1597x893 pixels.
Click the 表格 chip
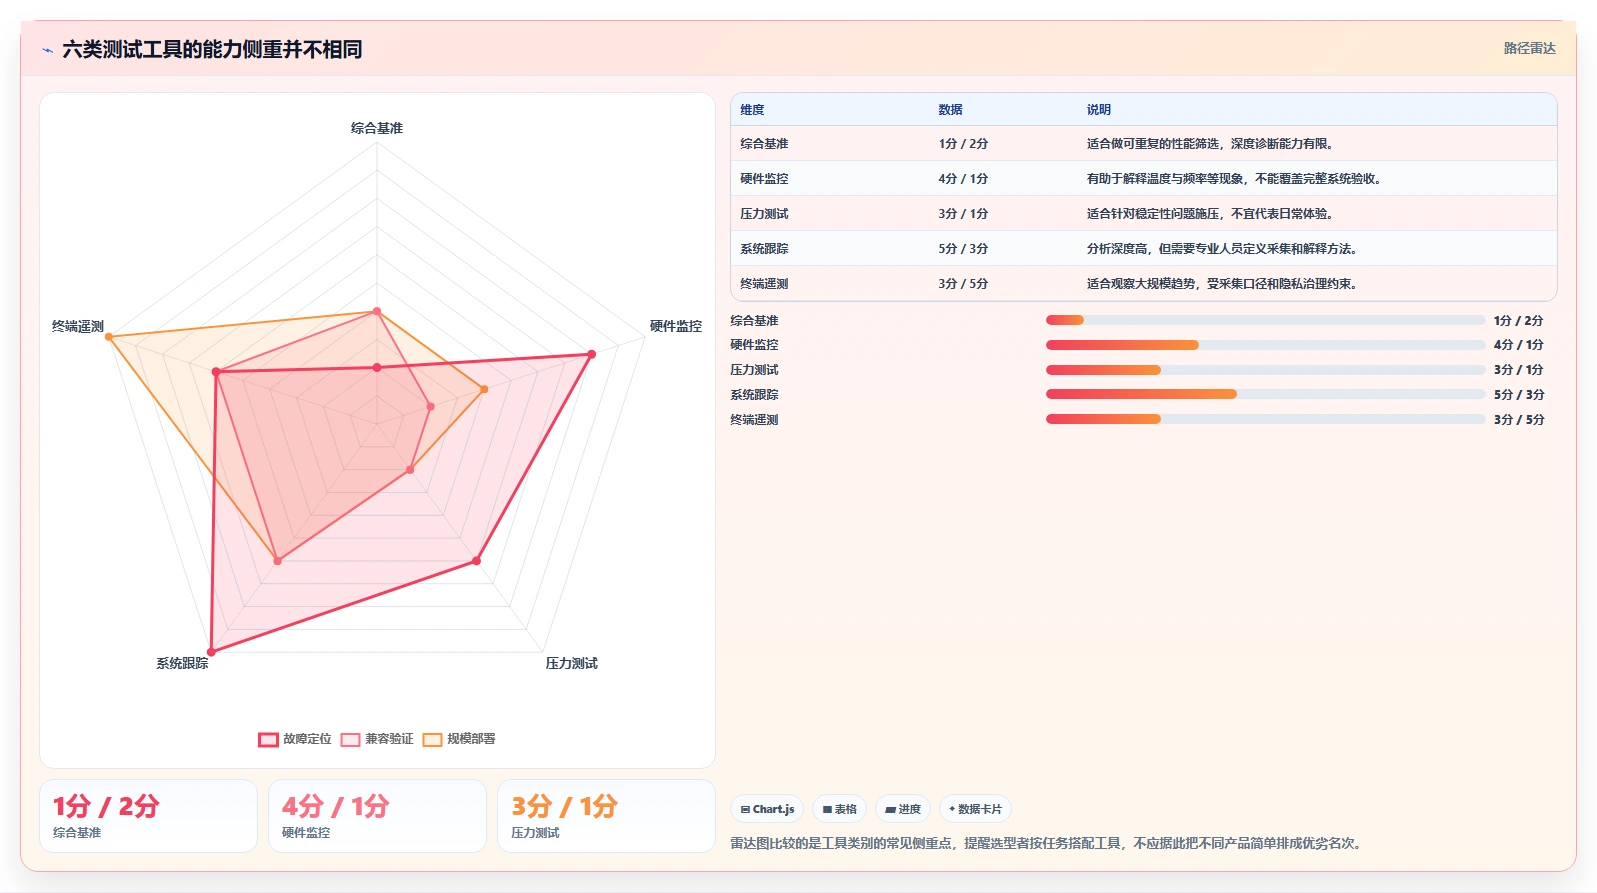click(x=839, y=809)
